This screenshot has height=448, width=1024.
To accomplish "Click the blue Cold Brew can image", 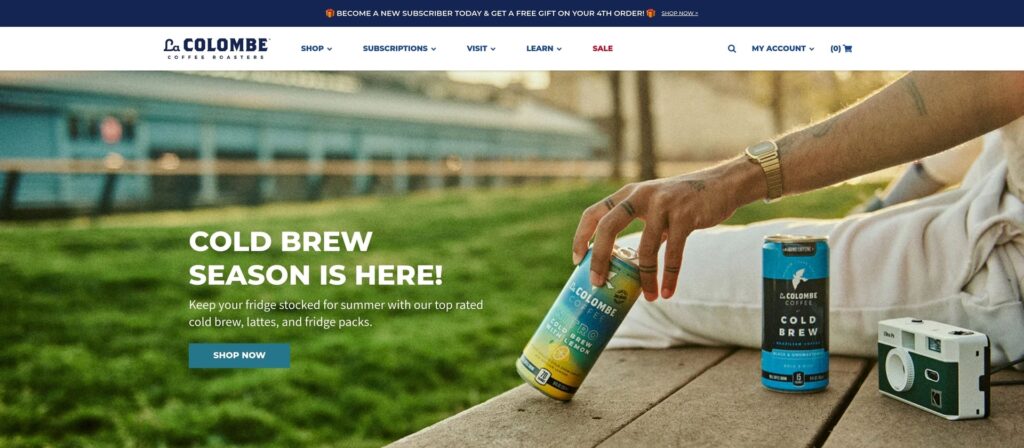I will click(795, 313).
